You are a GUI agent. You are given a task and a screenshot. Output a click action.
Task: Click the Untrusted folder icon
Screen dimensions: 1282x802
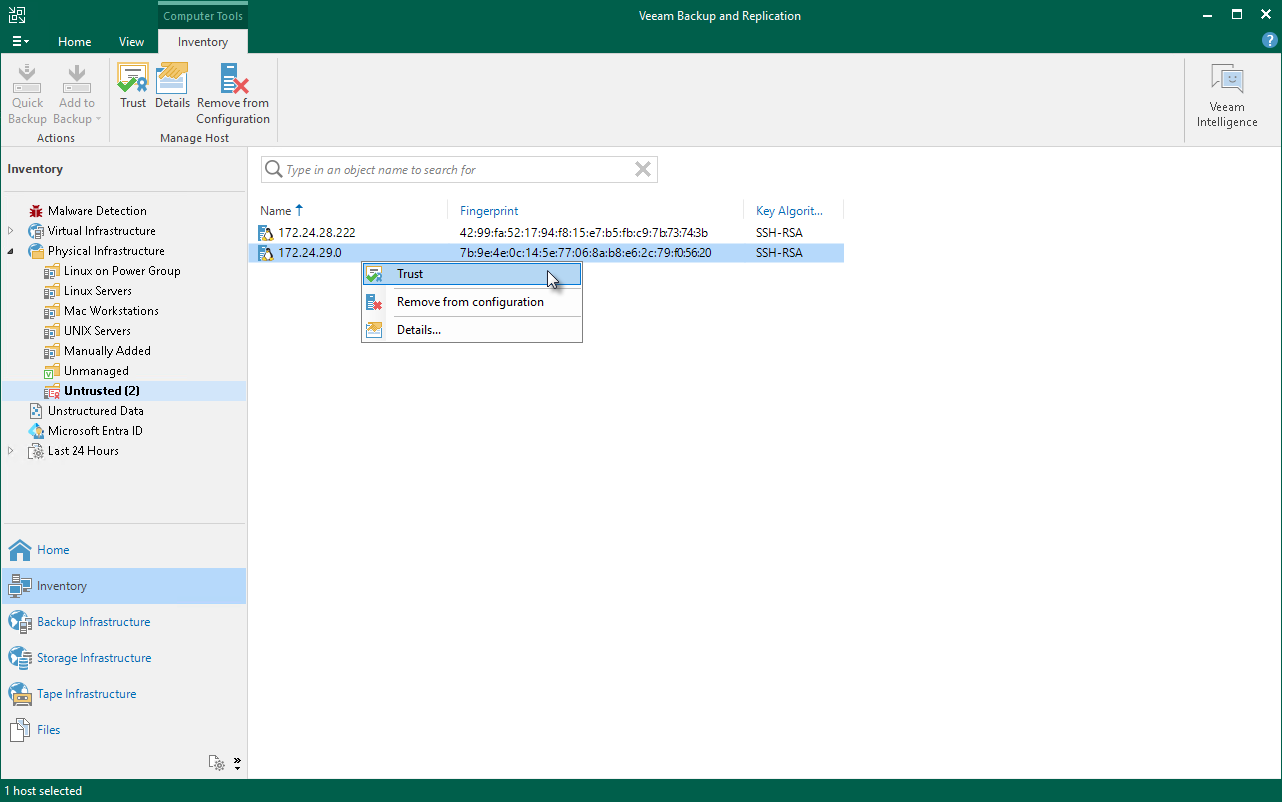point(53,391)
